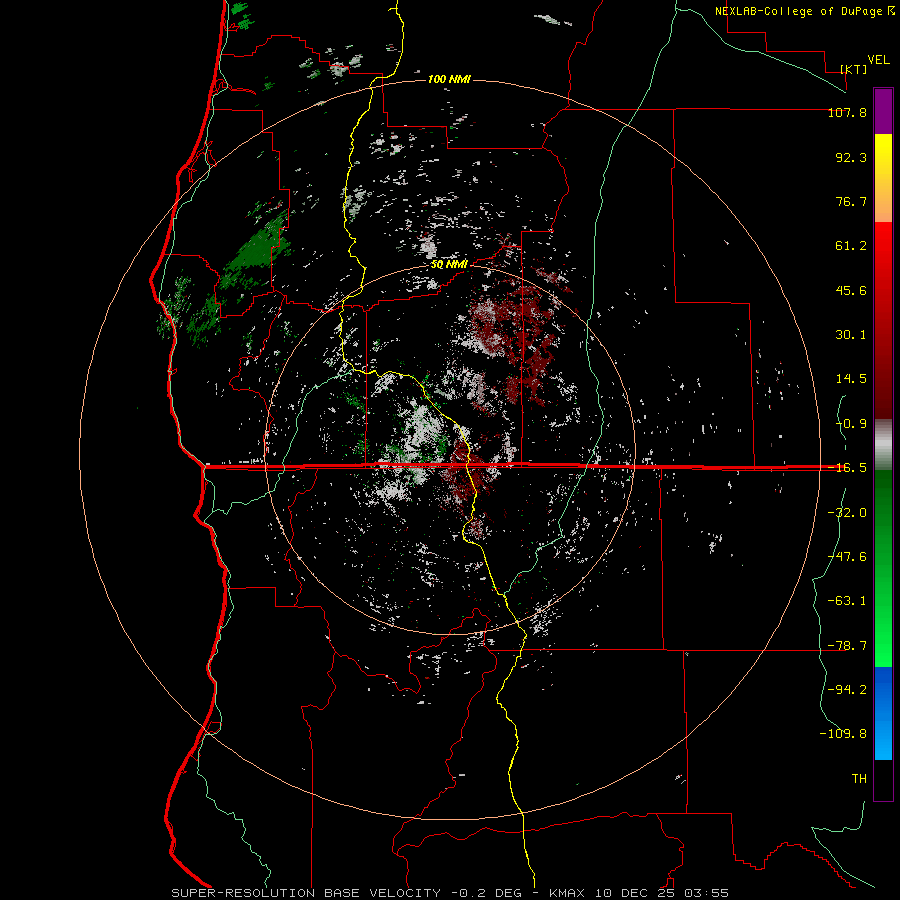Viewport: 900px width, 900px height.
Task: Click the 45.6 velocity scale value
Action: click(x=851, y=290)
